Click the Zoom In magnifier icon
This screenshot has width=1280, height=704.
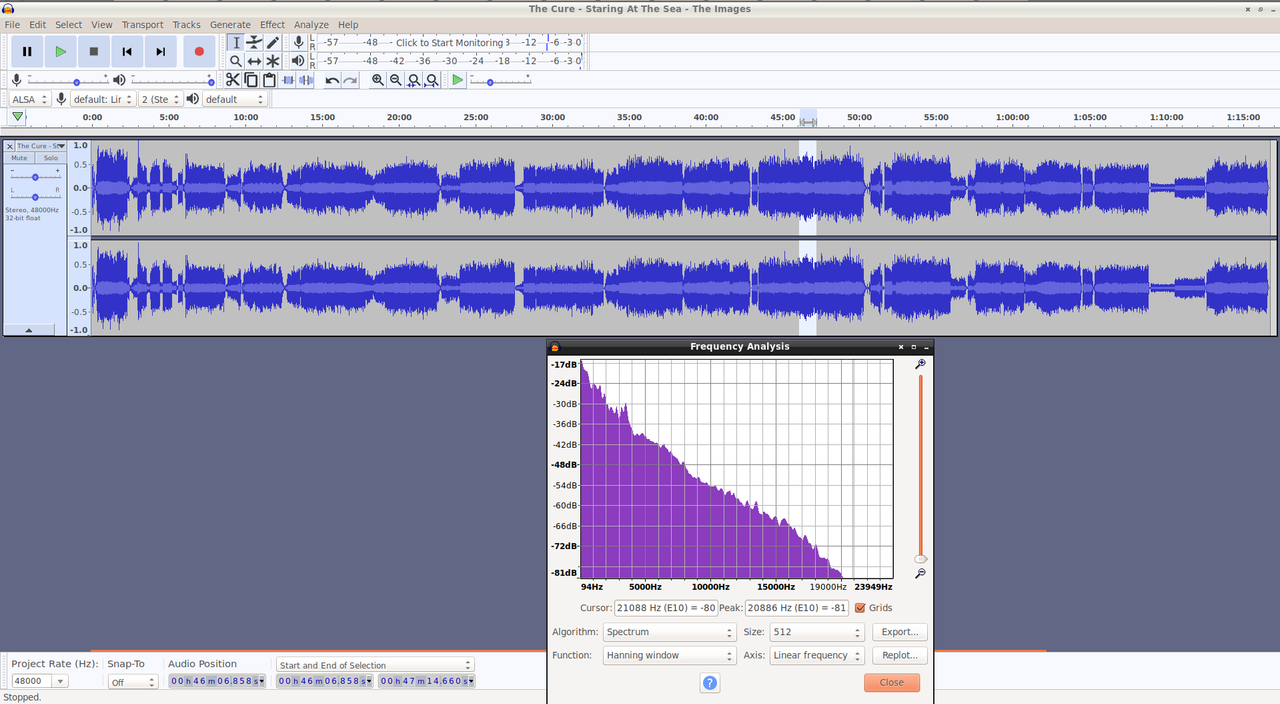(377, 80)
